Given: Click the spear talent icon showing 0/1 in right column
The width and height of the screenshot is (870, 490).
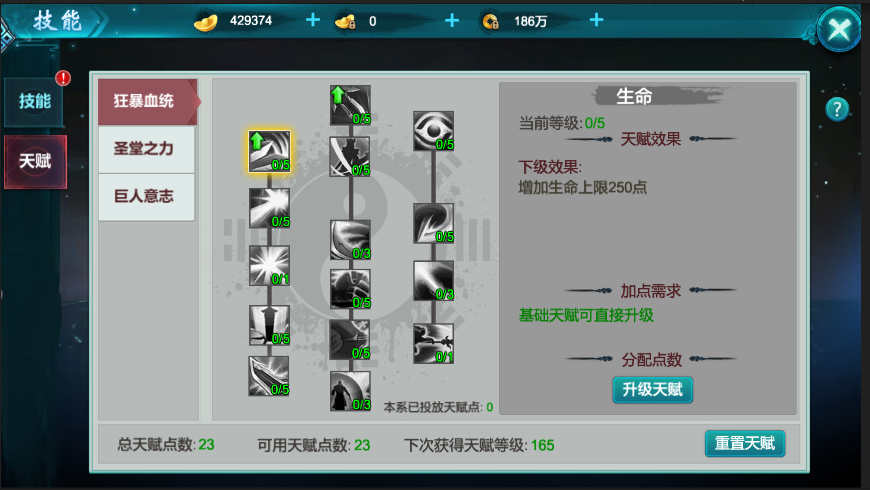Looking at the screenshot, I should click(433, 343).
